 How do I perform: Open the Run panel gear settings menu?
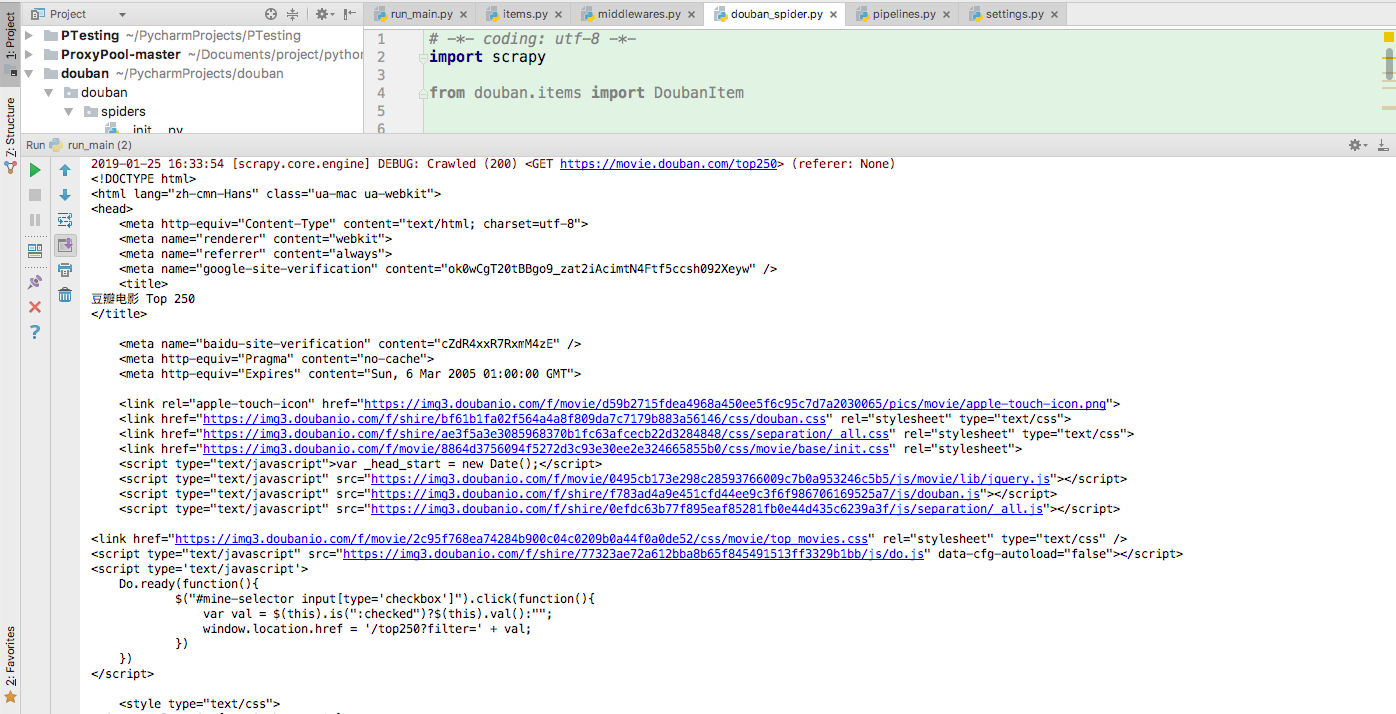[x=1358, y=145]
